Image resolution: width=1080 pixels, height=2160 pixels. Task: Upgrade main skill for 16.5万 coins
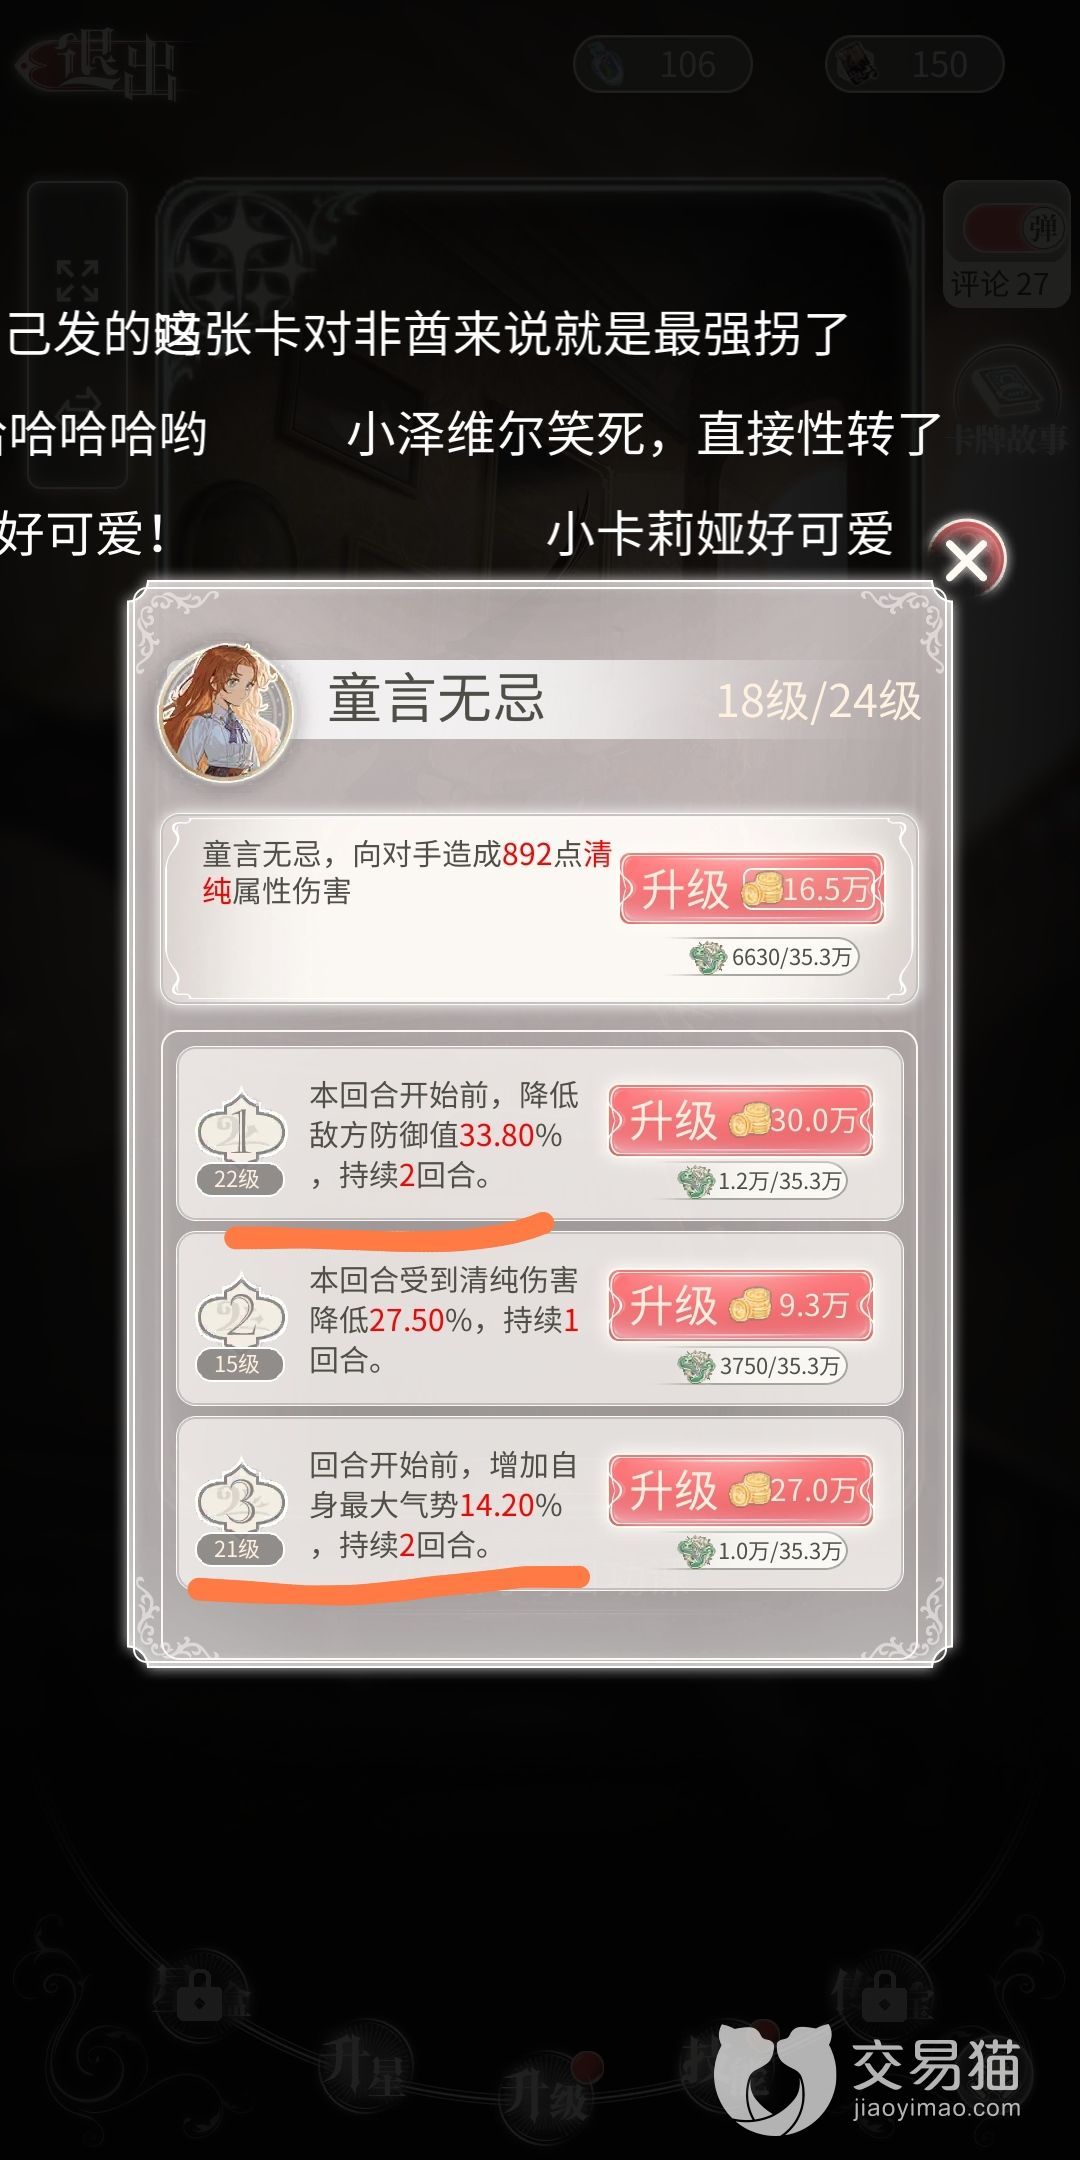click(x=752, y=888)
